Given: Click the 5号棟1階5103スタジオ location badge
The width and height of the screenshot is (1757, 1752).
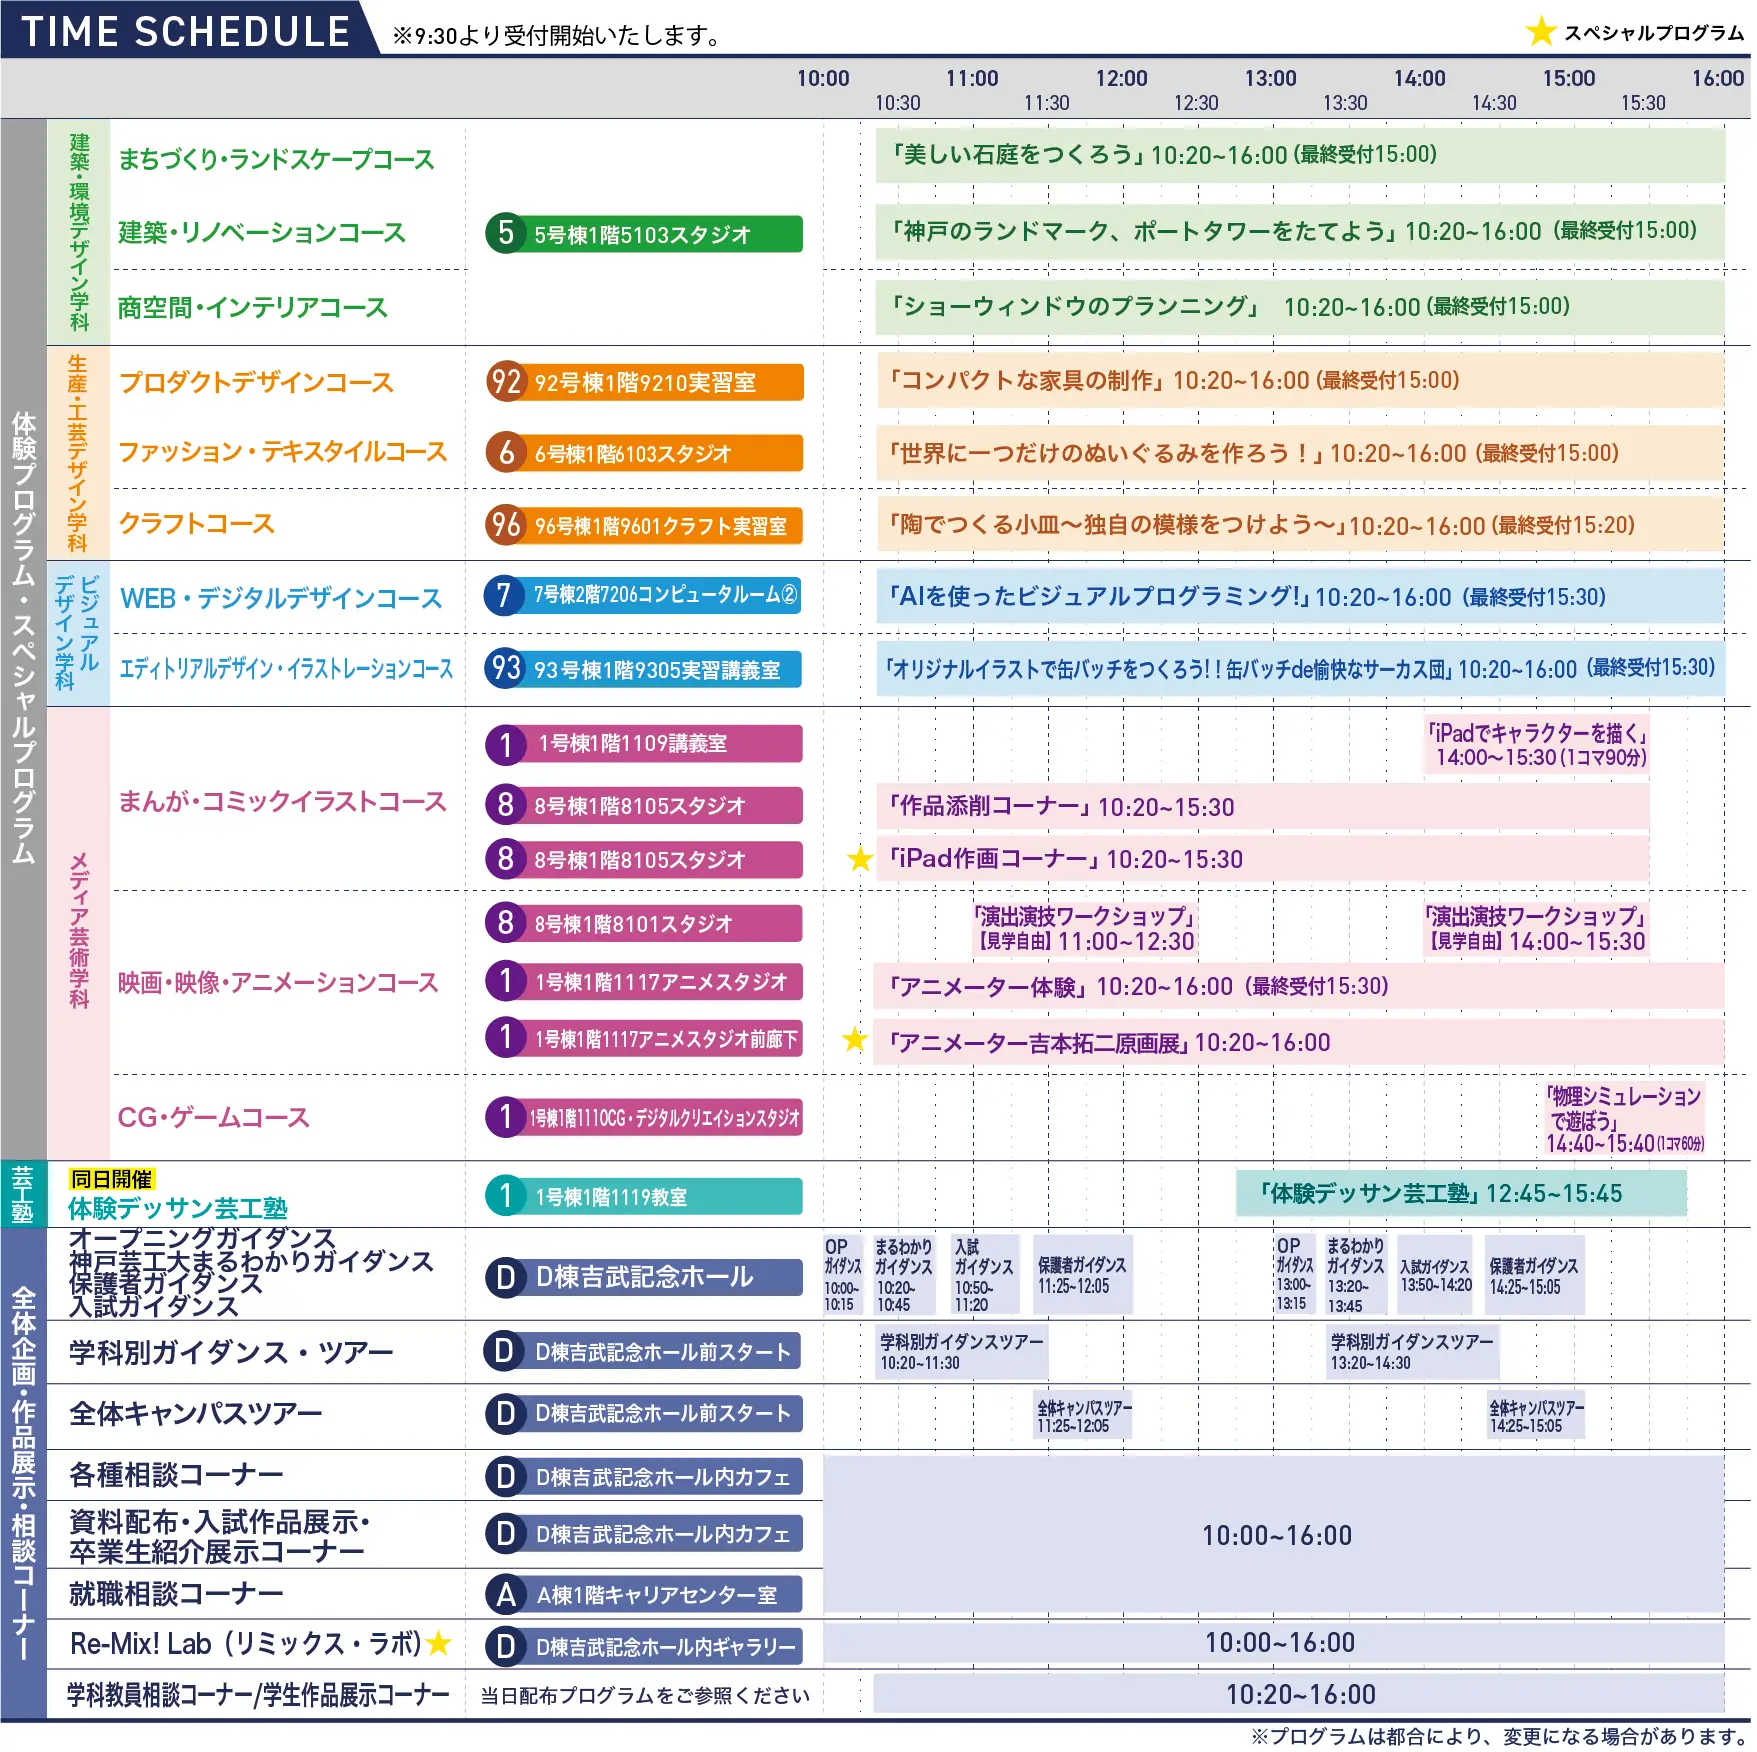Looking at the screenshot, I should pos(644,233).
